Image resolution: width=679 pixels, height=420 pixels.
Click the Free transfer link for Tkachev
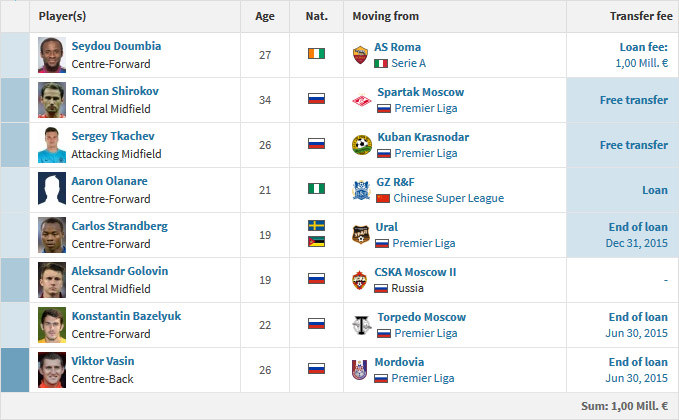click(634, 145)
